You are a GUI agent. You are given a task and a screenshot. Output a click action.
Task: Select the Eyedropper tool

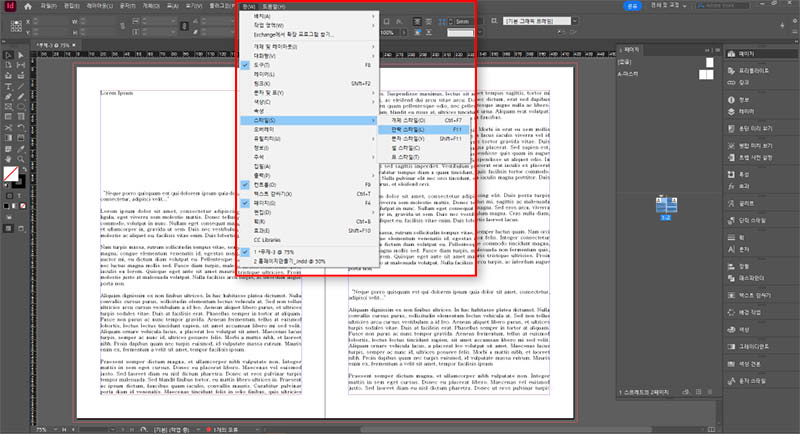coord(20,149)
